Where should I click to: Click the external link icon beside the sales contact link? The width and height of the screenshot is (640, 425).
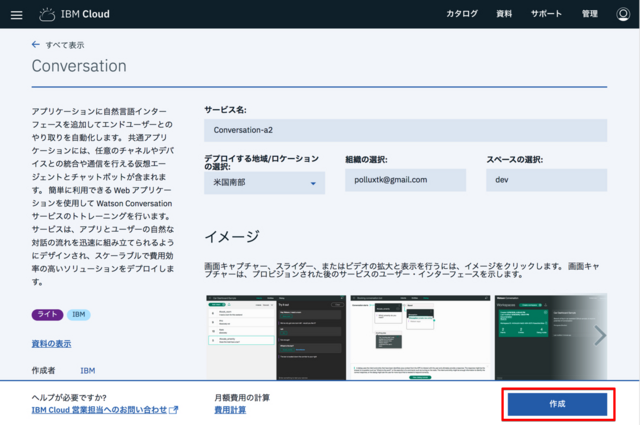point(173,409)
